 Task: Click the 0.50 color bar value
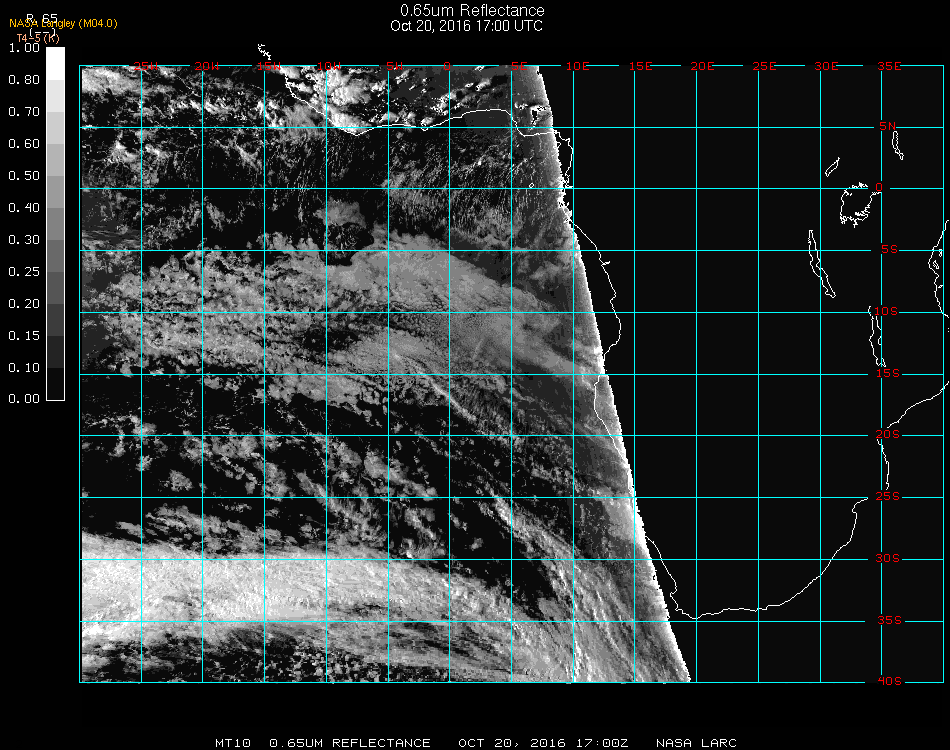[24, 176]
